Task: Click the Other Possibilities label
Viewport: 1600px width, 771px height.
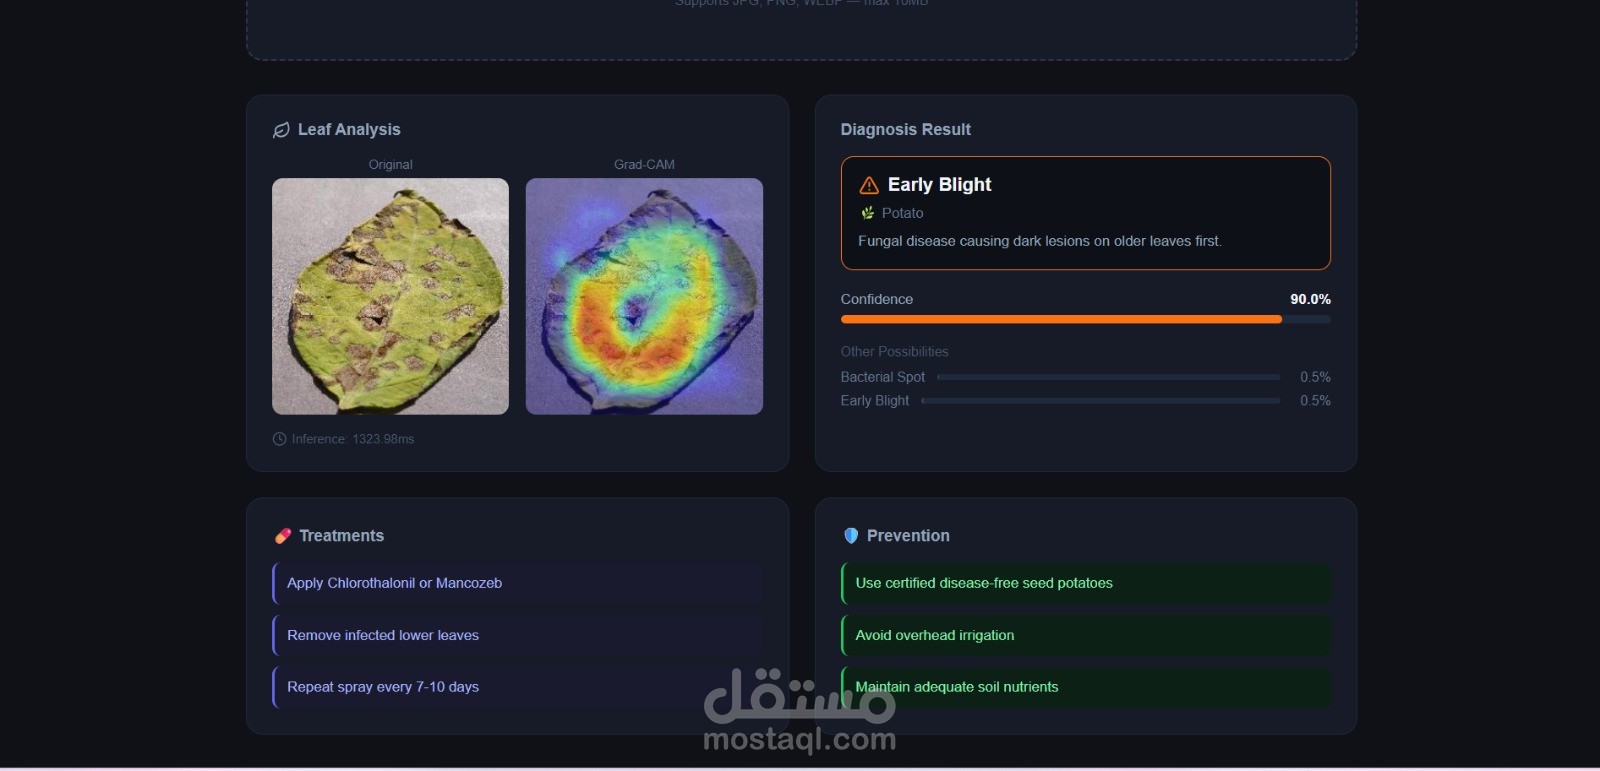Action: click(x=894, y=352)
